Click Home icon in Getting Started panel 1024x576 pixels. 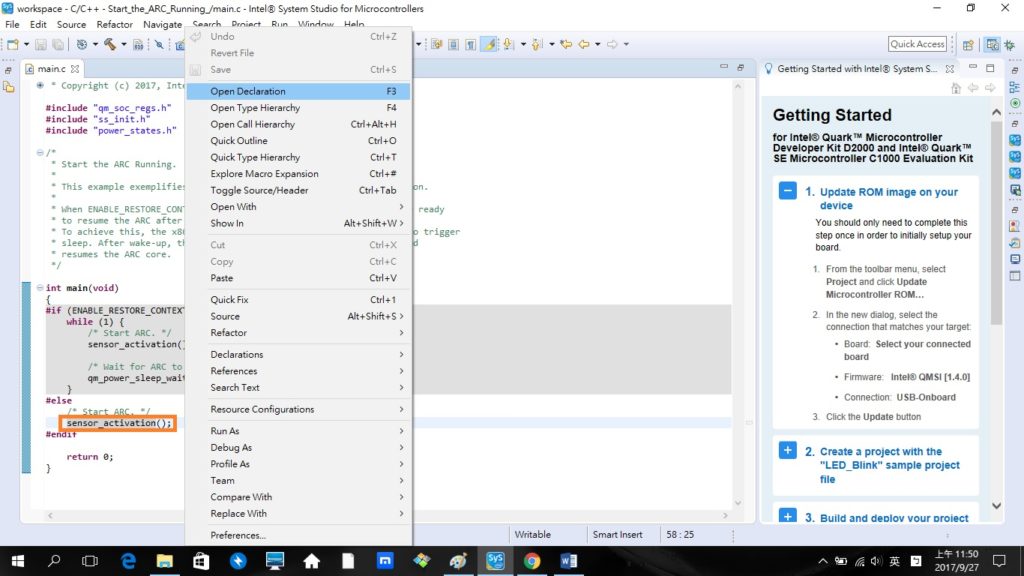956,88
